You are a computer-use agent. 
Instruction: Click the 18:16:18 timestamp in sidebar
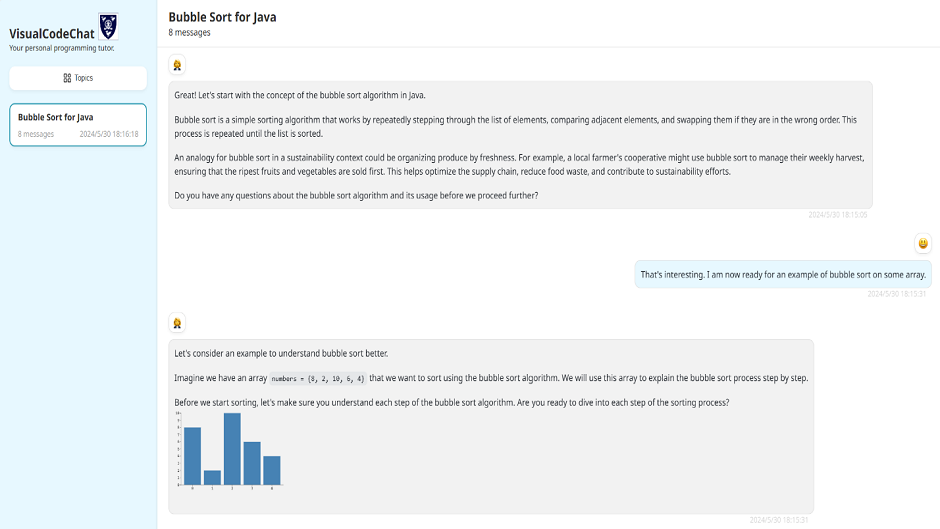pyautogui.click(x=109, y=134)
